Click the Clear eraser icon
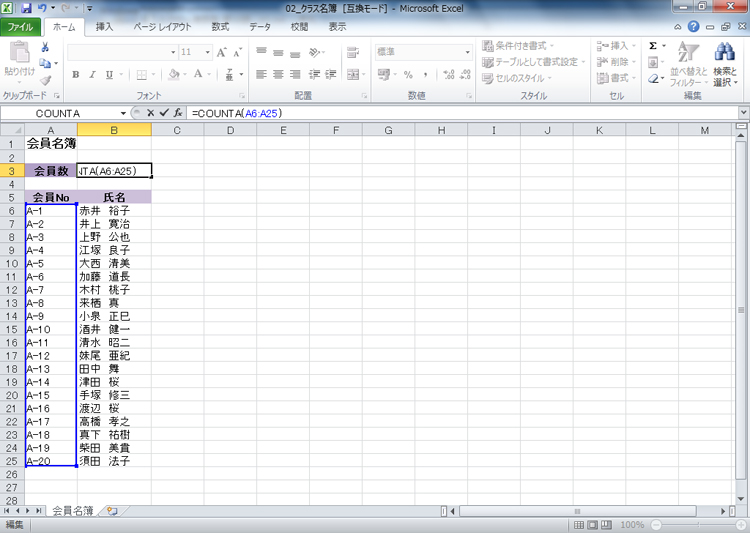Viewport: 750px width, 533px height. (x=653, y=78)
